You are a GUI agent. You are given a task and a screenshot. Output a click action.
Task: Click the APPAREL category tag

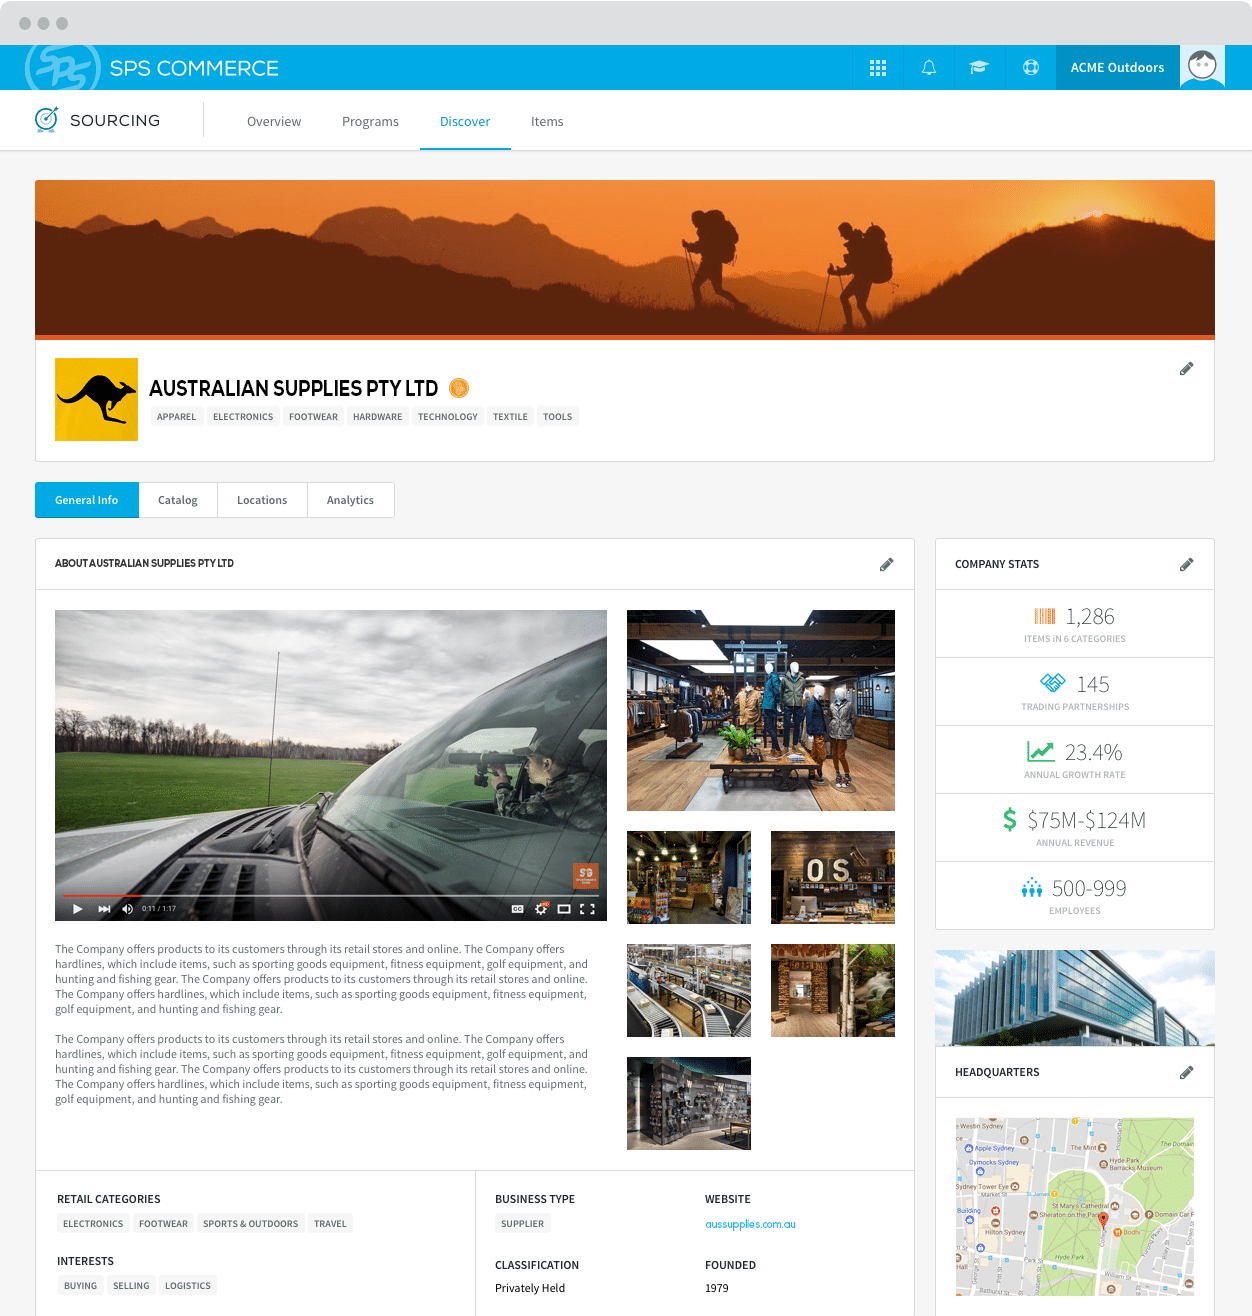point(176,417)
